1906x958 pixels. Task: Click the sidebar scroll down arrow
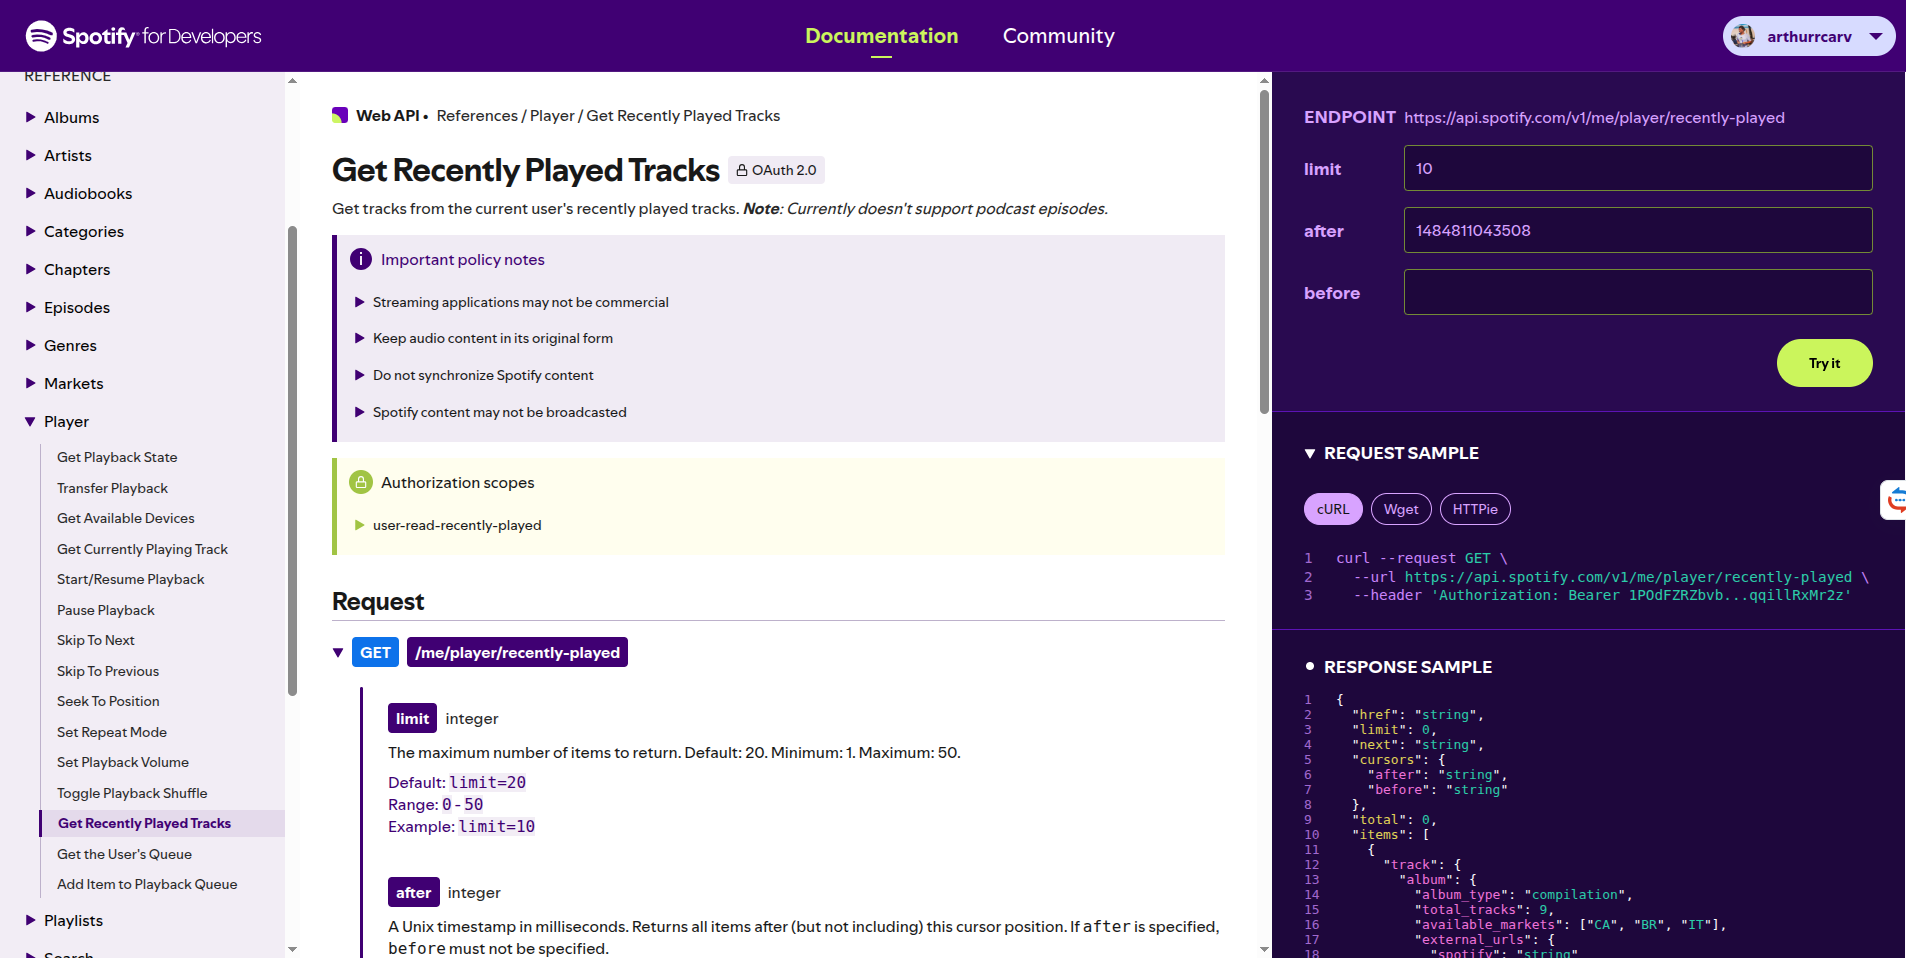(292, 949)
